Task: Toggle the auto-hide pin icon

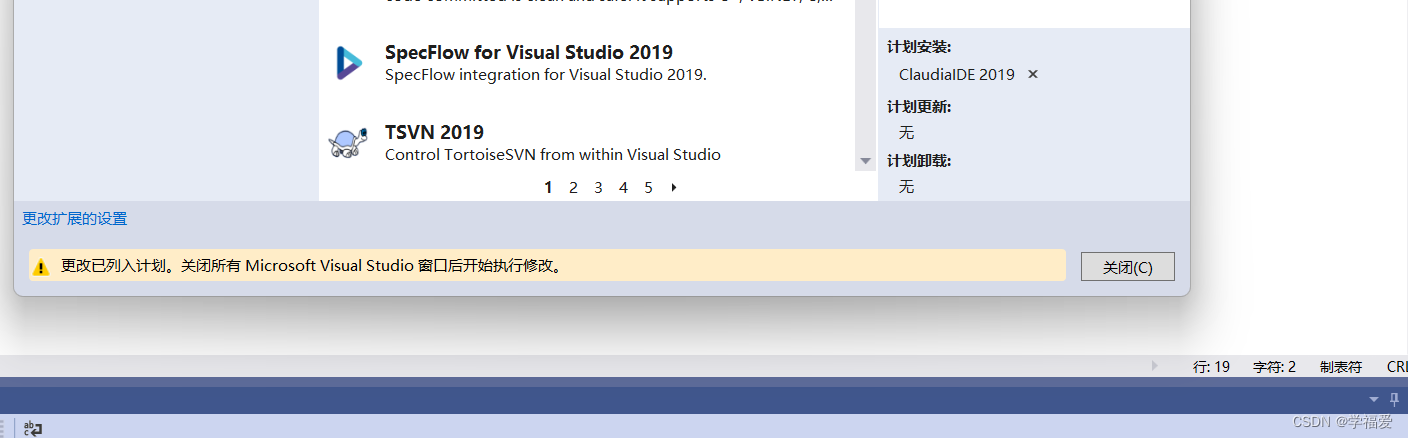Action: tap(1394, 400)
